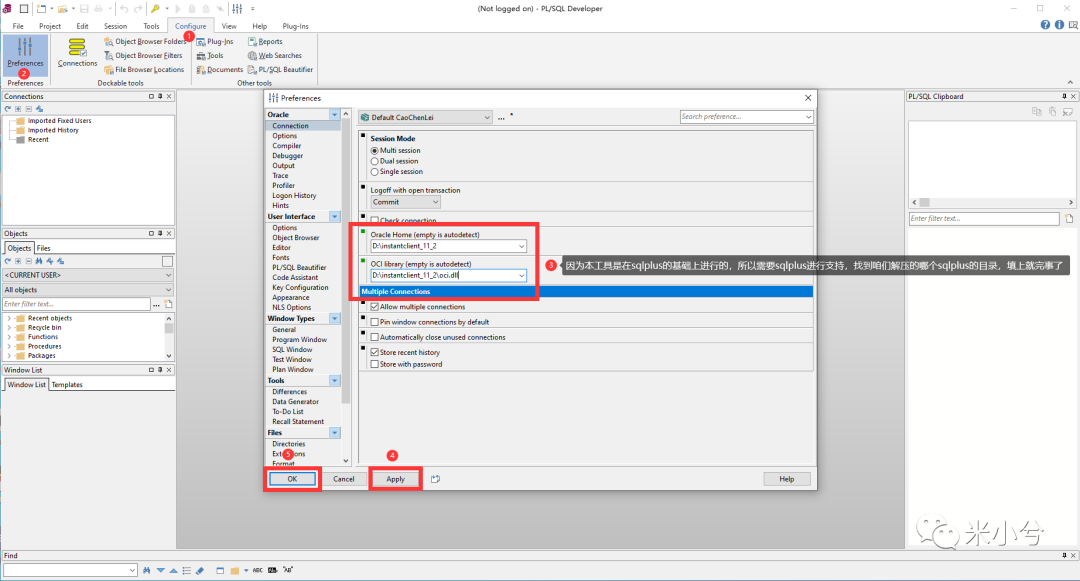The width and height of the screenshot is (1080, 581).
Task: Open File Browser Locations
Action: [144, 70]
